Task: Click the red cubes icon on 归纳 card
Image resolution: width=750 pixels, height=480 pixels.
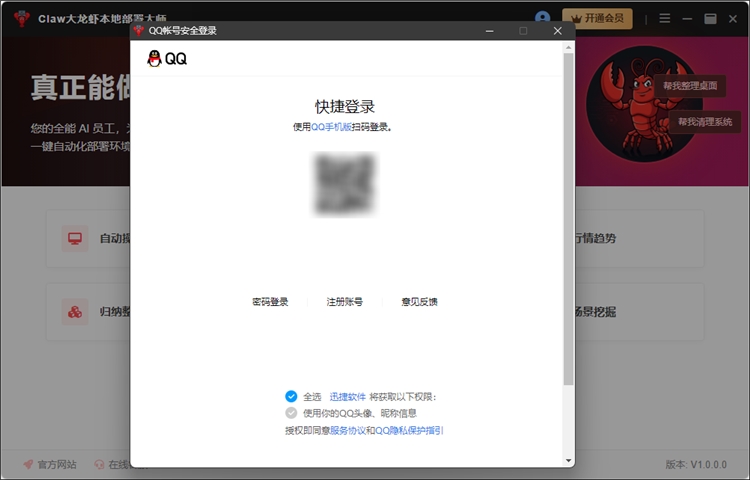Action: click(75, 312)
